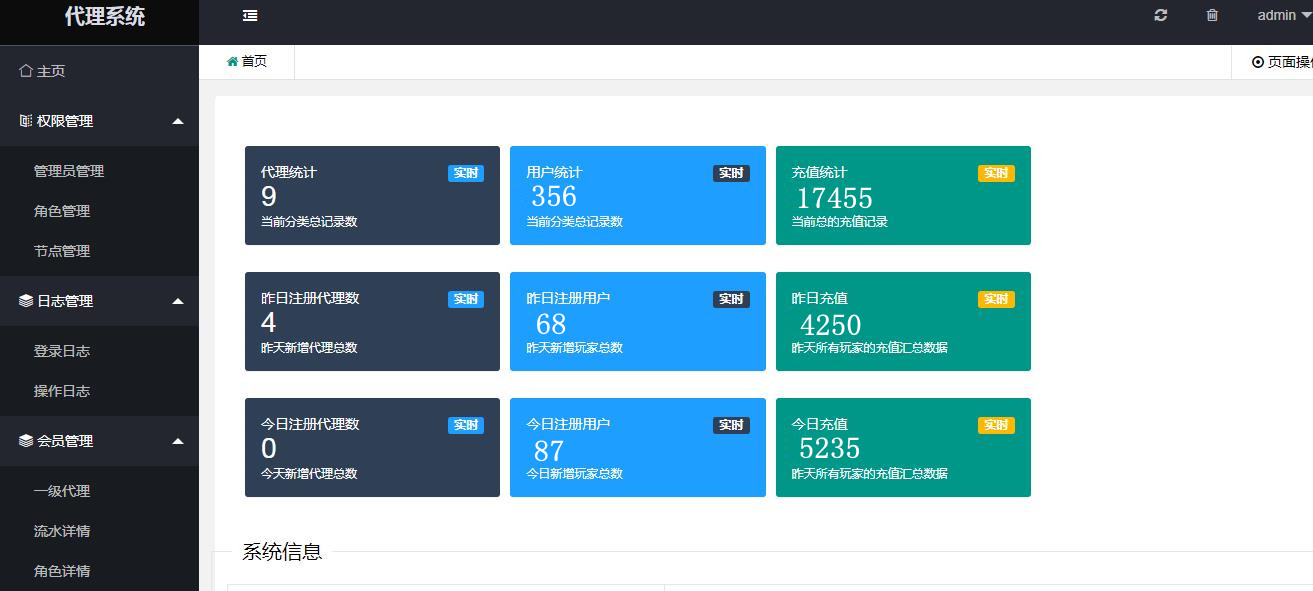Open 节点管理 in sidebar

[x=62, y=251]
